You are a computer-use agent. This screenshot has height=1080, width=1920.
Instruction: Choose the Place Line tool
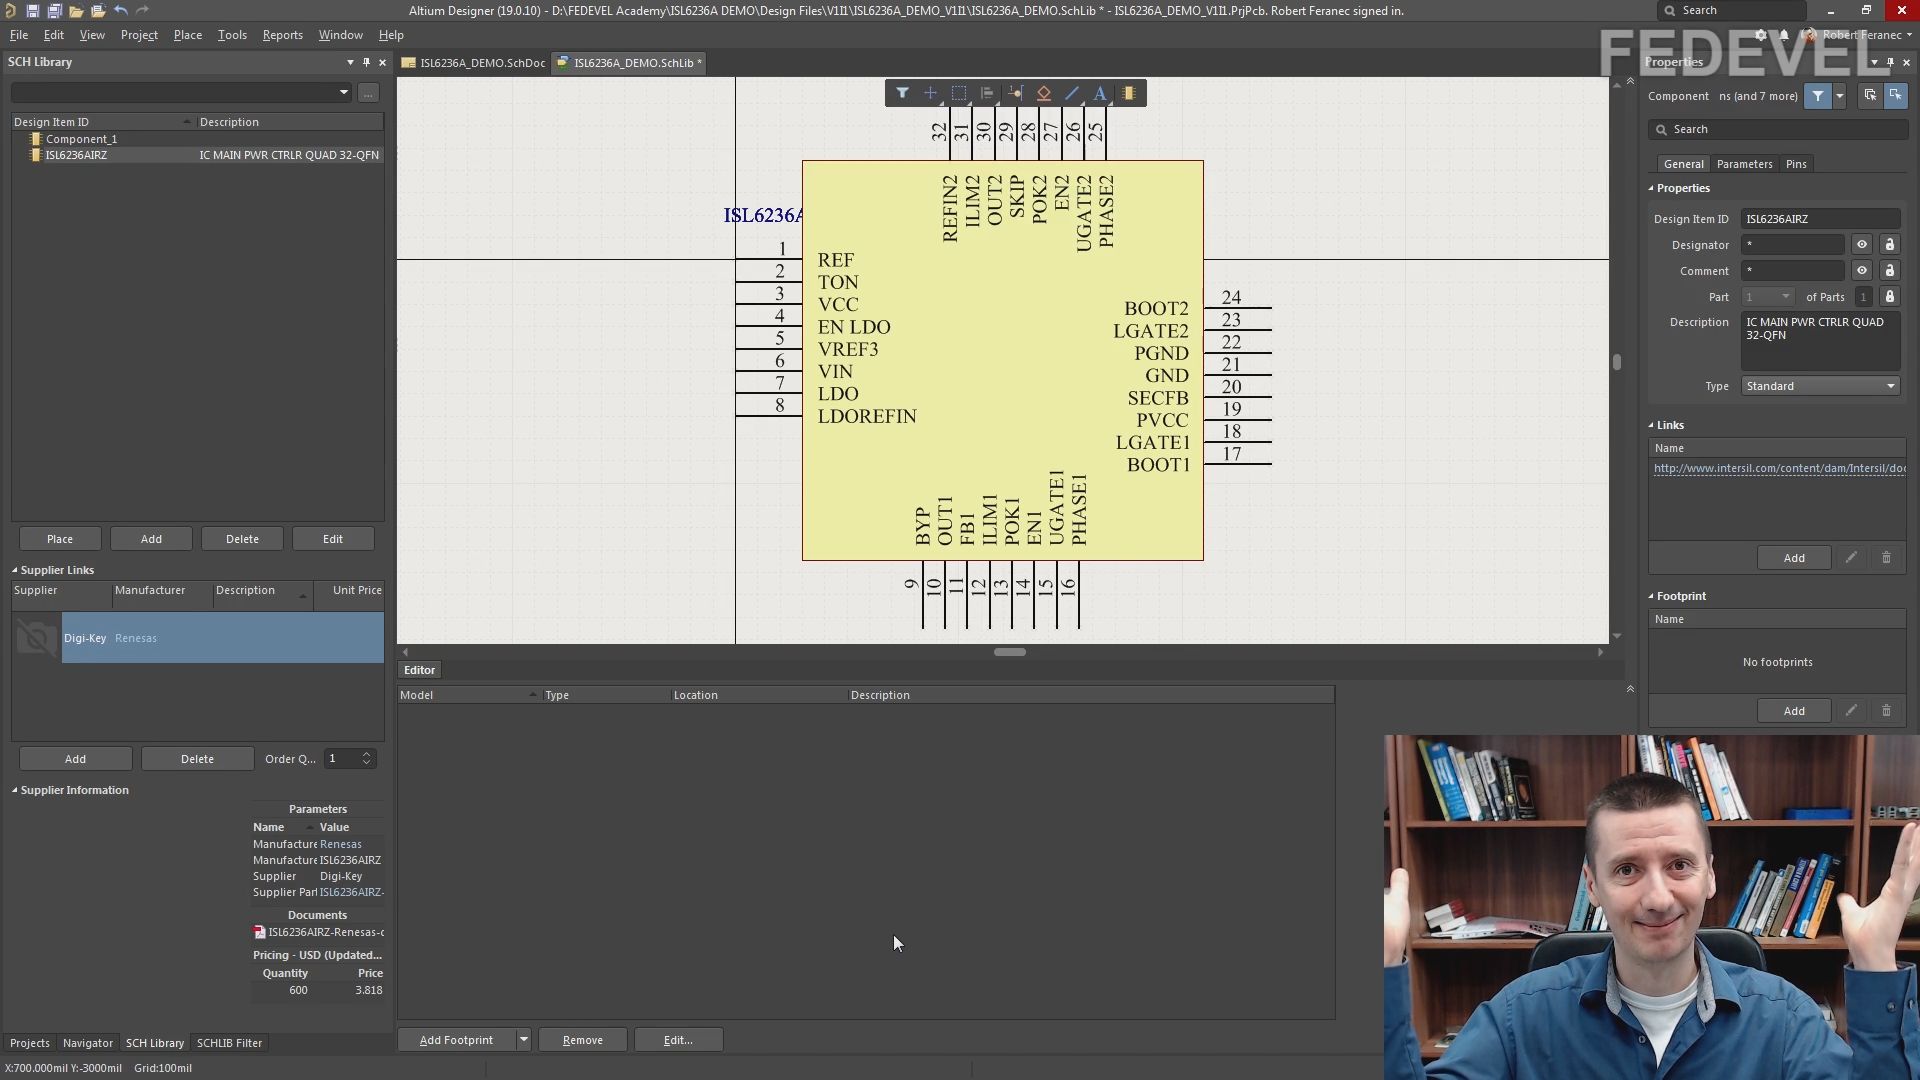[x=1072, y=93]
